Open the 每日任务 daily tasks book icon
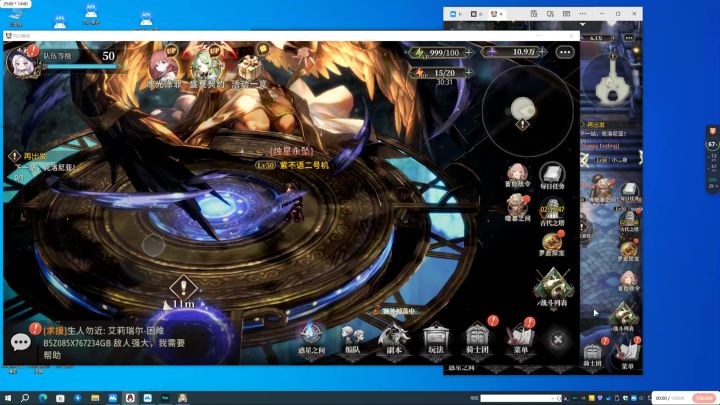 552,176
